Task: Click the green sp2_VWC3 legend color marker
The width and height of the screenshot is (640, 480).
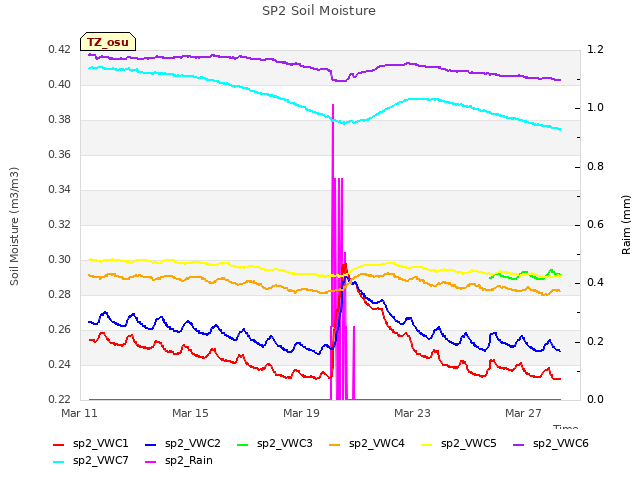Action: coord(243,444)
